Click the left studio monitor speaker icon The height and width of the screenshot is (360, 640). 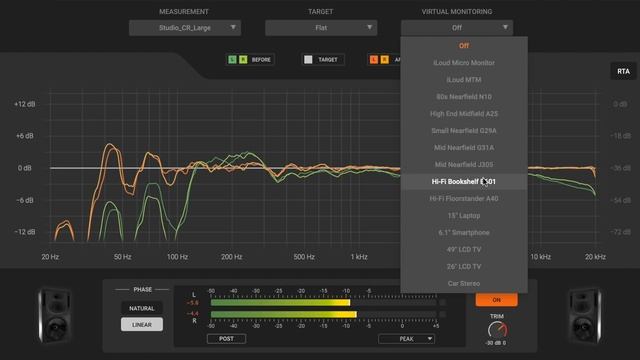pyautogui.click(x=55, y=316)
